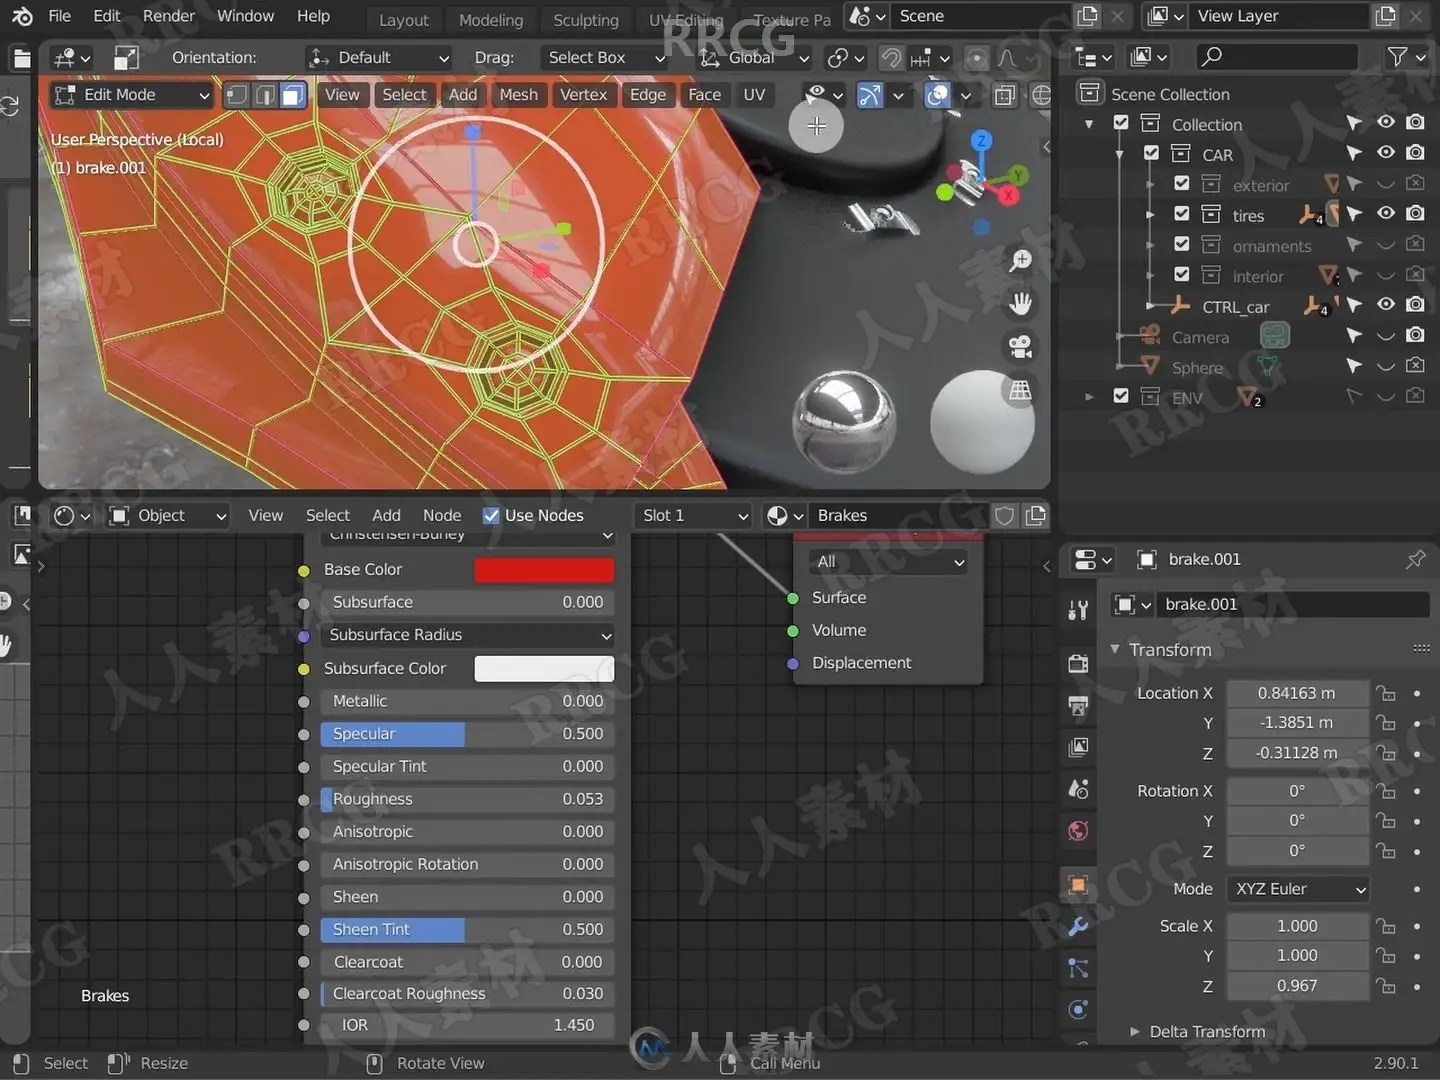Toggle Use Nodes checkbox
The width and height of the screenshot is (1440, 1080).
(491, 516)
